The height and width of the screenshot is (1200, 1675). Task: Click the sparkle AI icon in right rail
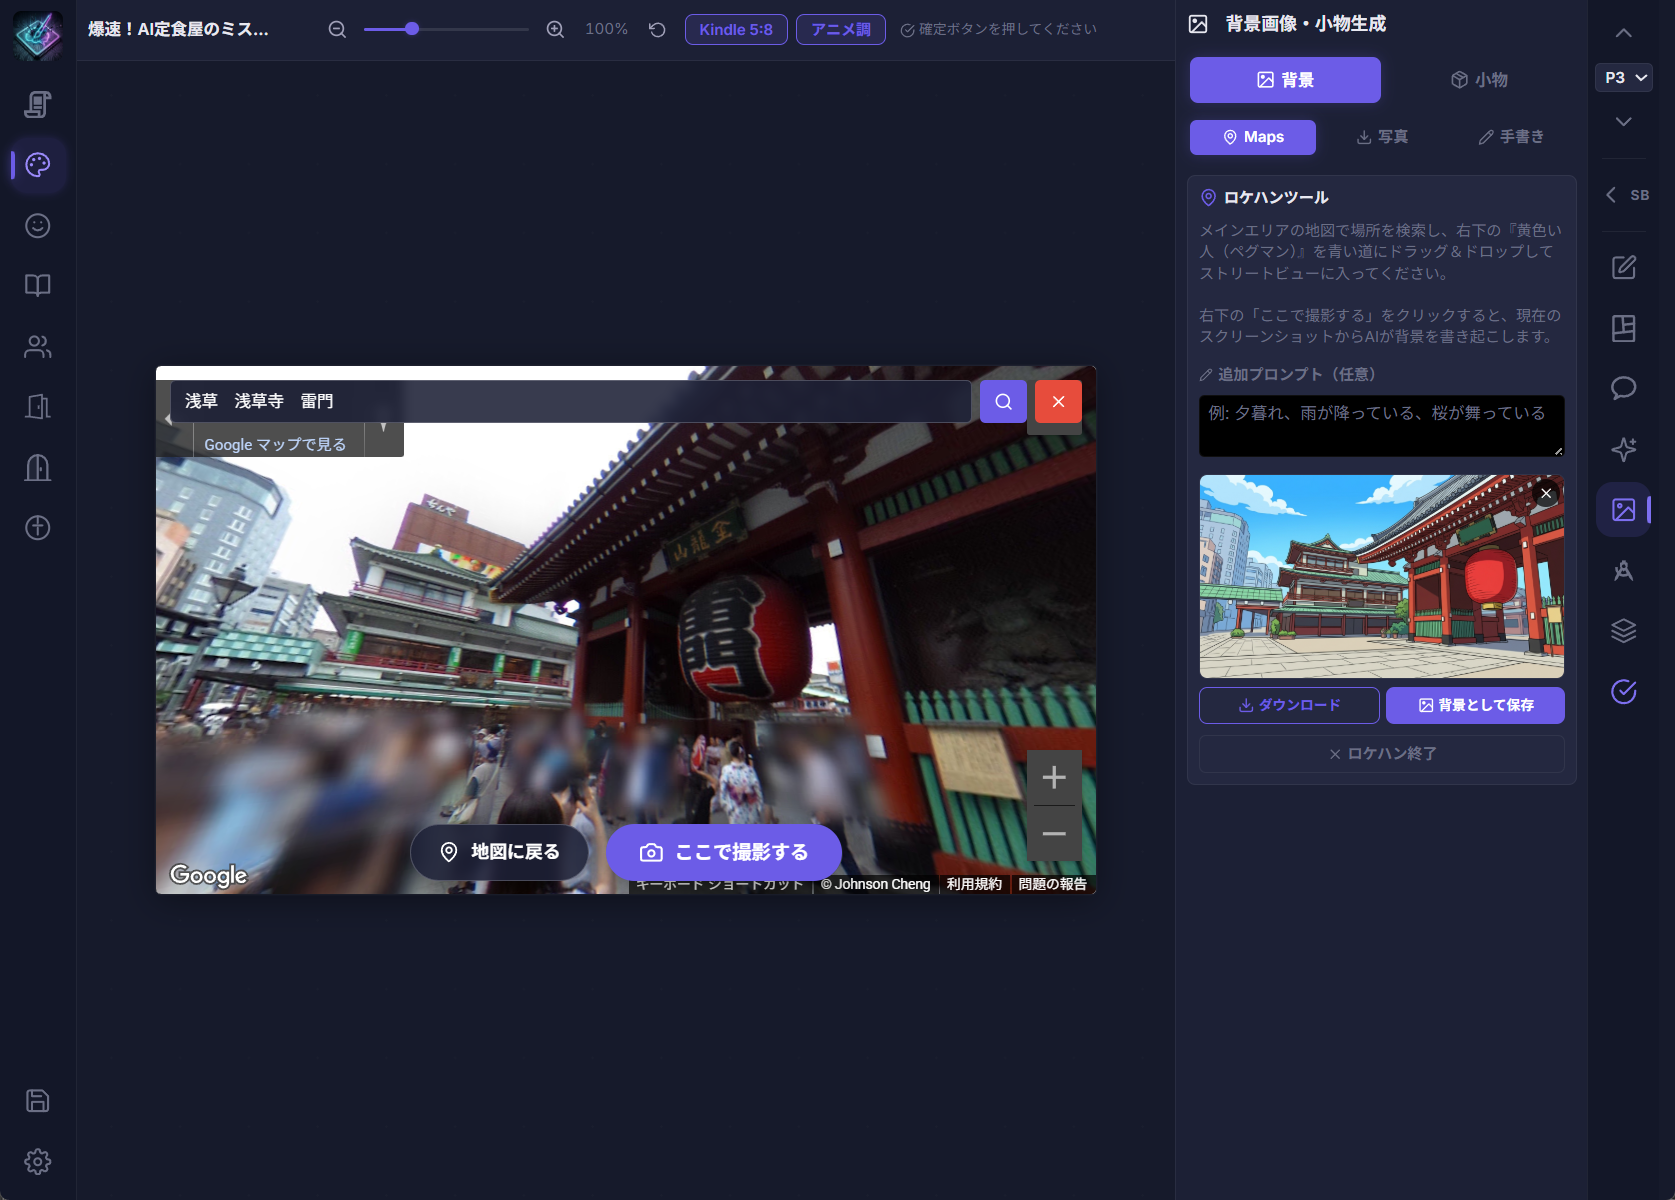1623,449
